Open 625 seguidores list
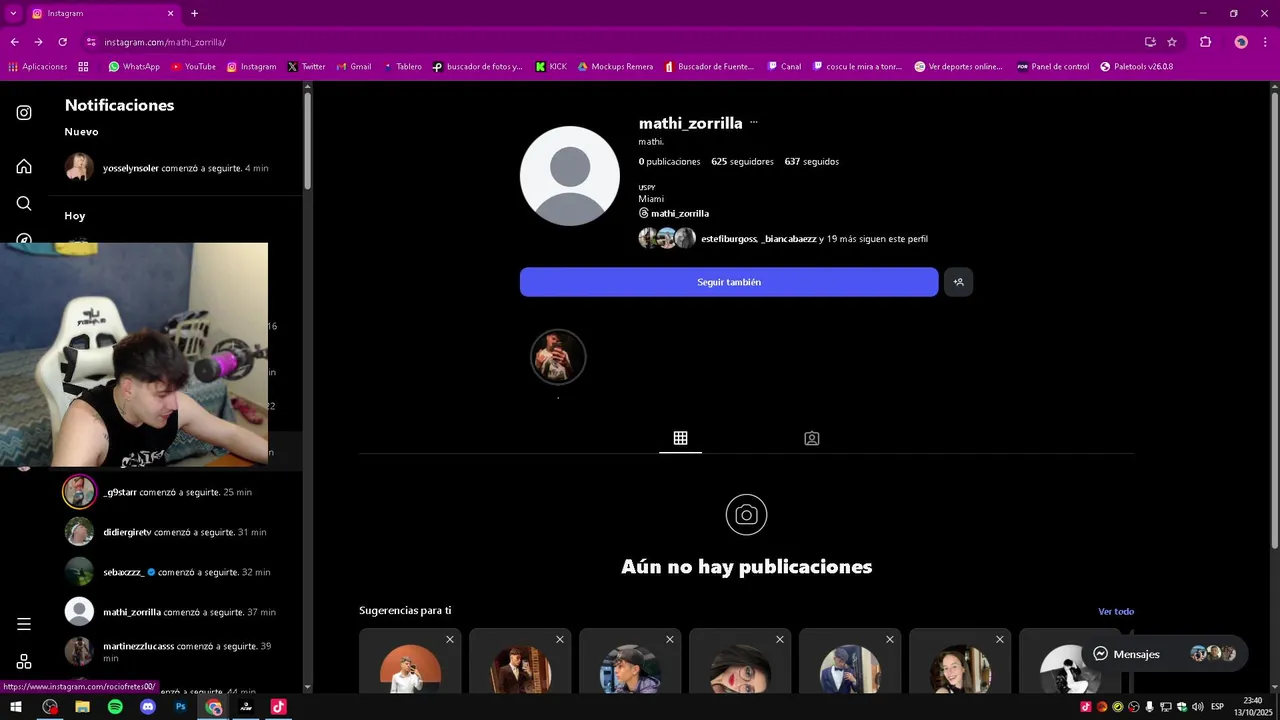The image size is (1280, 720). point(742,162)
